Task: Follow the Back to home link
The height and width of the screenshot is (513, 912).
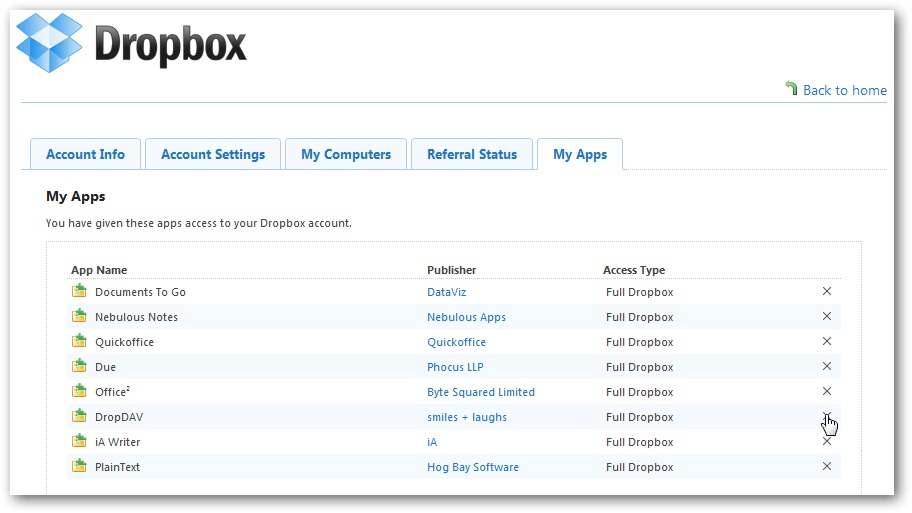Action: click(x=845, y=90)
